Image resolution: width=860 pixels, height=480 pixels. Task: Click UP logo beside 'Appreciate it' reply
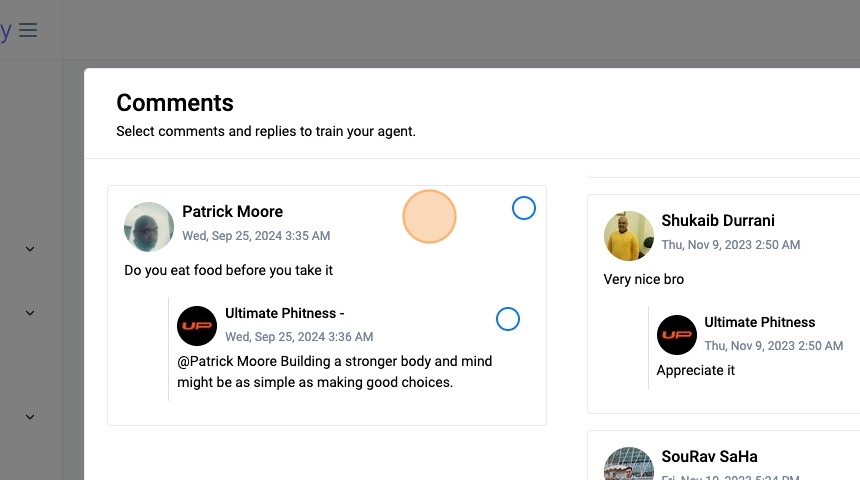pyautogui.click(x=677, y=335)
